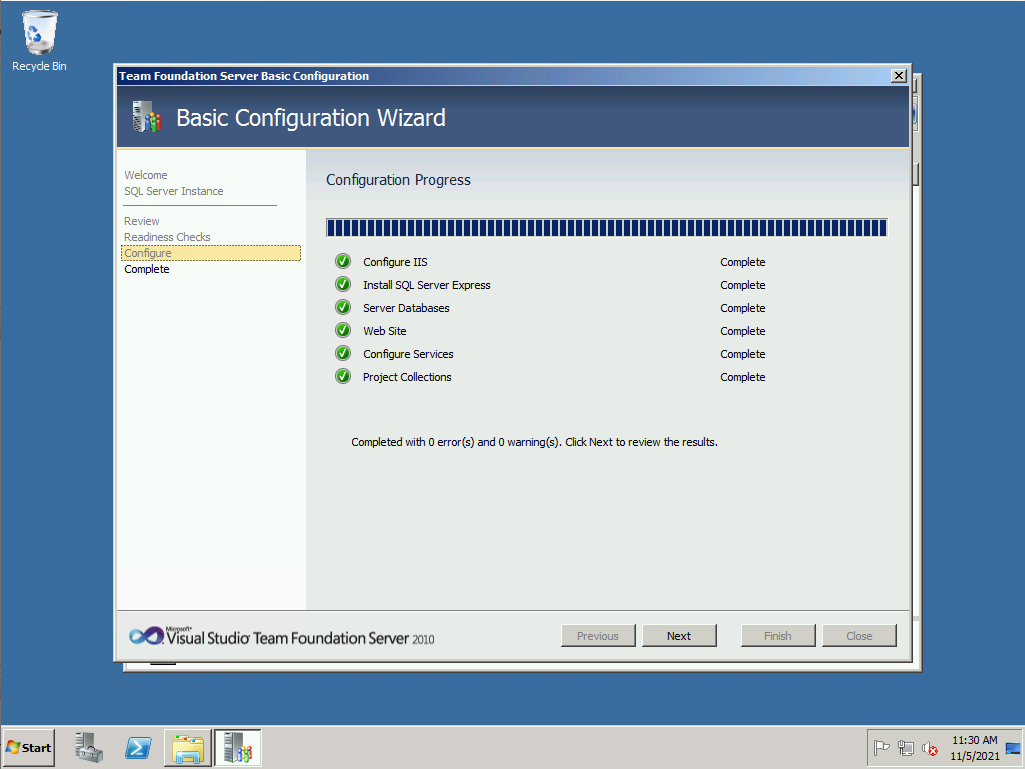Click the green checkmark beside Server Databases
This screenshot has width=1025, height=769.
[x=343, y=308]
